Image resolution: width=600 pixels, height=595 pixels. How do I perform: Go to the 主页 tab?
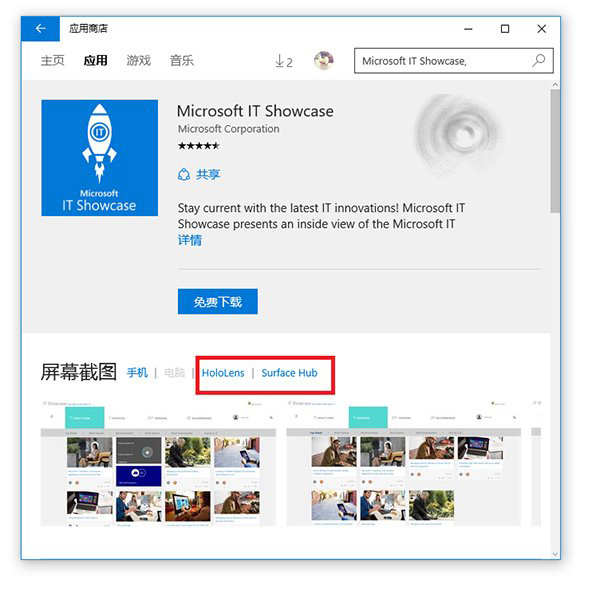[52, 60]
